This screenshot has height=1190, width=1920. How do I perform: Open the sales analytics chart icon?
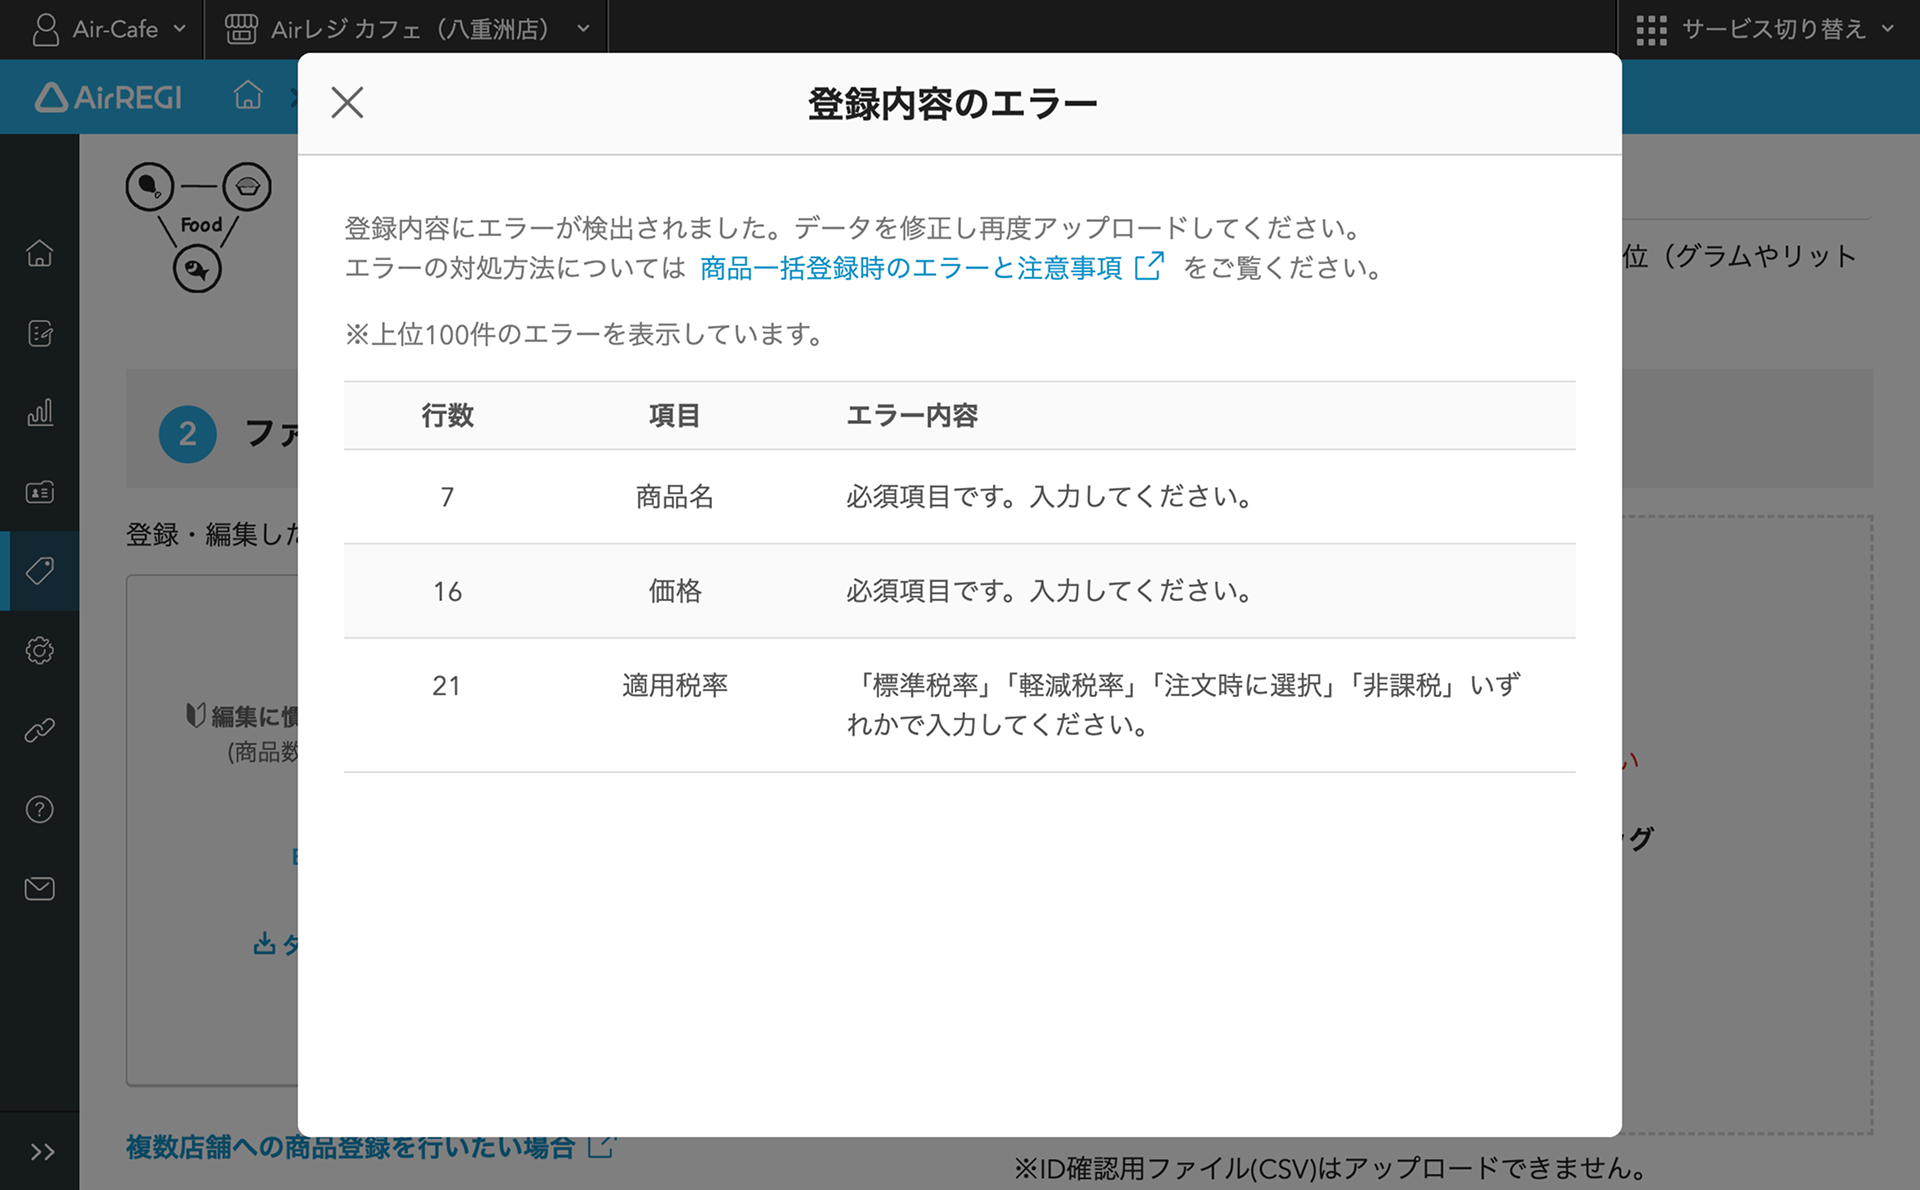(39, 412)
